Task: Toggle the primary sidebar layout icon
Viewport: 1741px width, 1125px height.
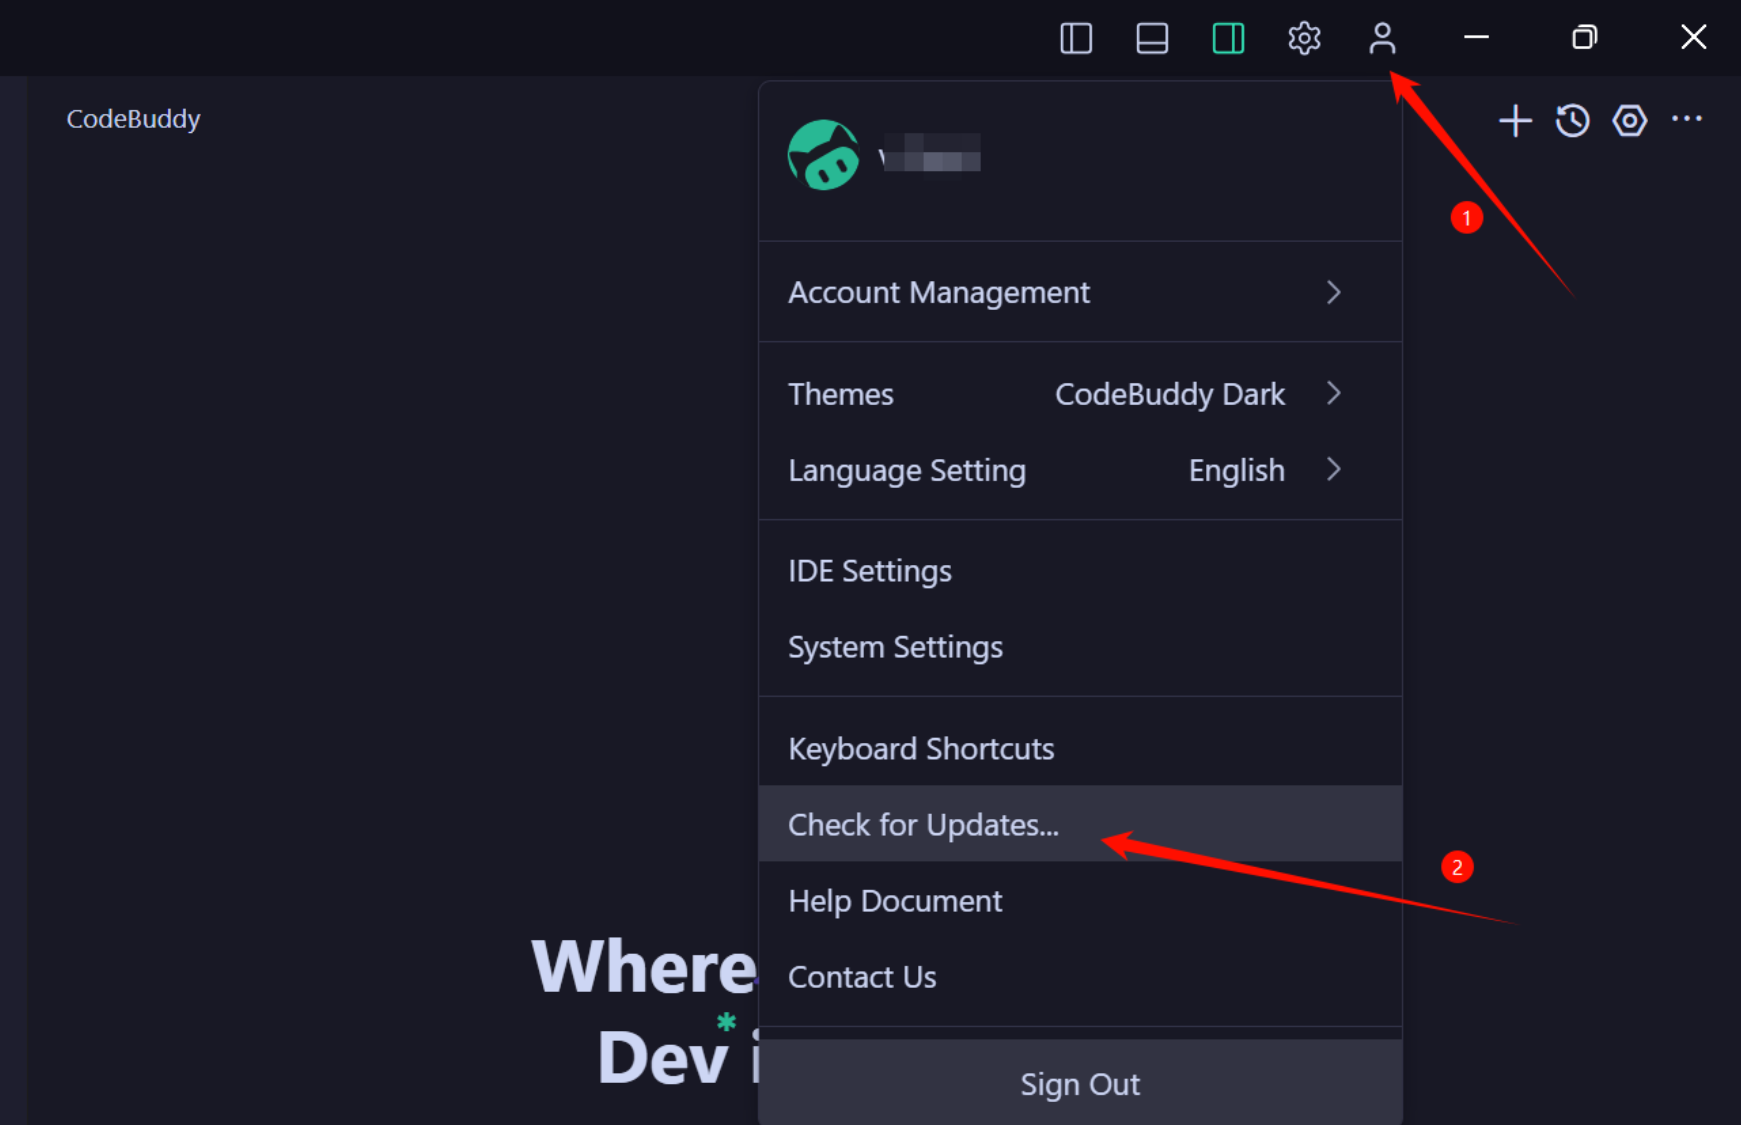Action: (x=1075, y=38)
